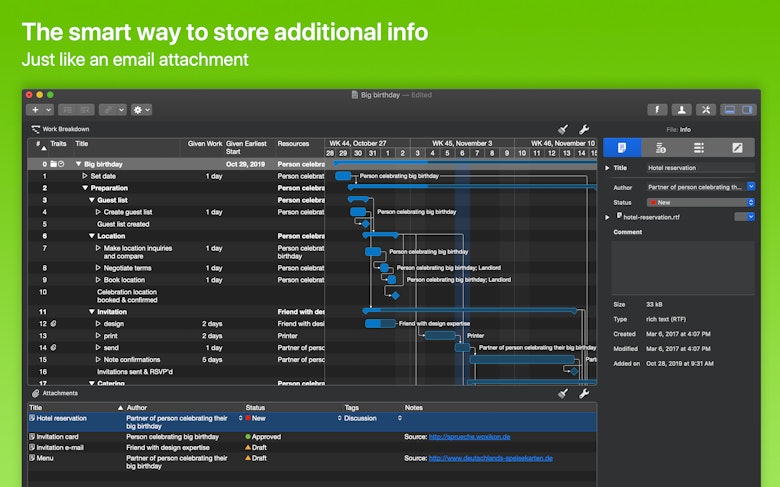Image resolution: width=780 pixels, height=487 pixels.
Task: Open the resources person icon button
Action: (x=682, y=110)
